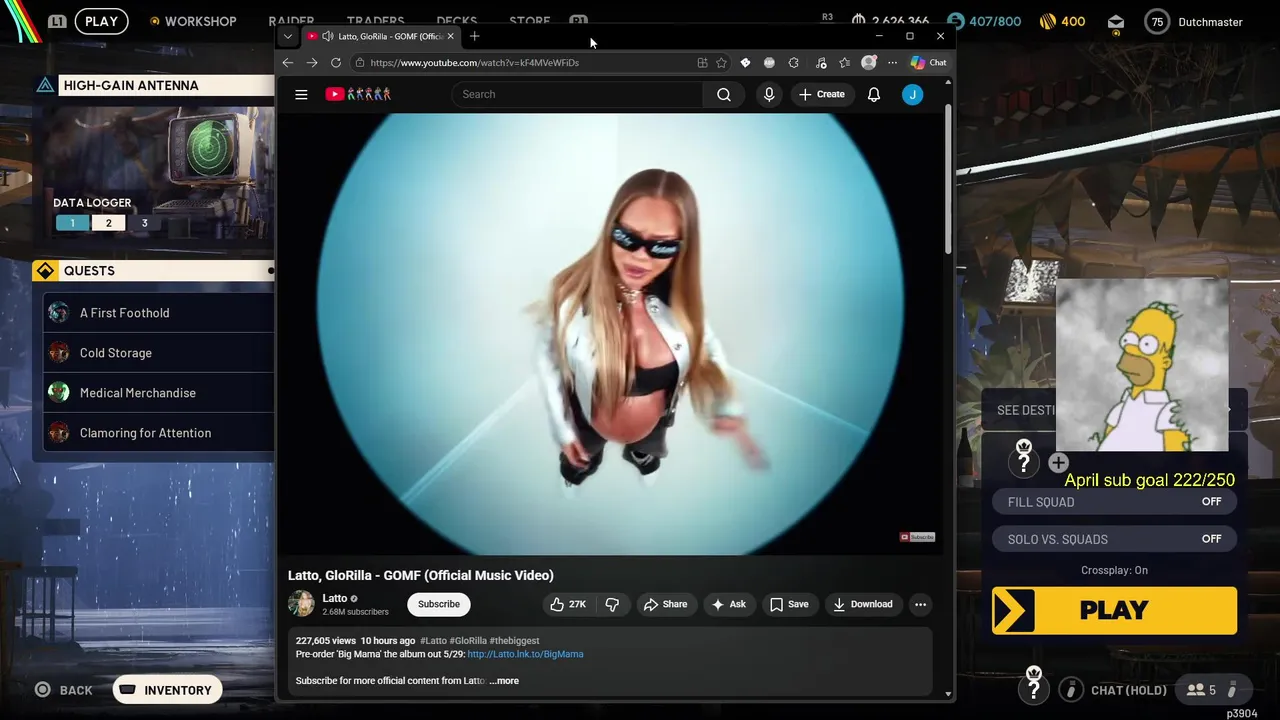This screenshot has width=1280, height=720.
Task: Toggle SOLO VS. SQUADS setting
Action: click(x=1114, y=539)
